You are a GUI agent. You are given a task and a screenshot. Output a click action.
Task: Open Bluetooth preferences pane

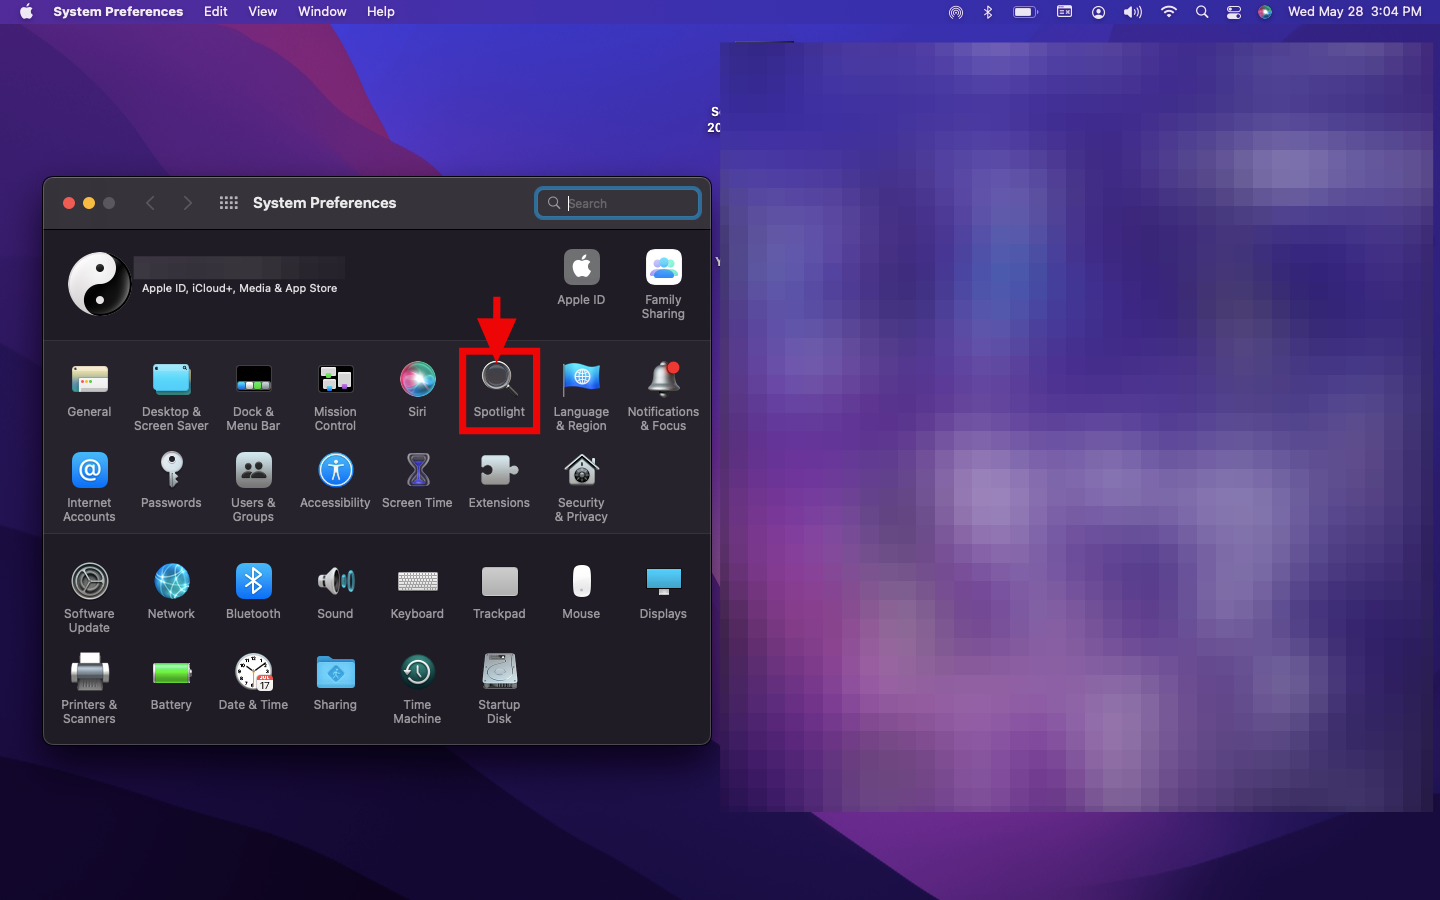click(x=253, y=593)
